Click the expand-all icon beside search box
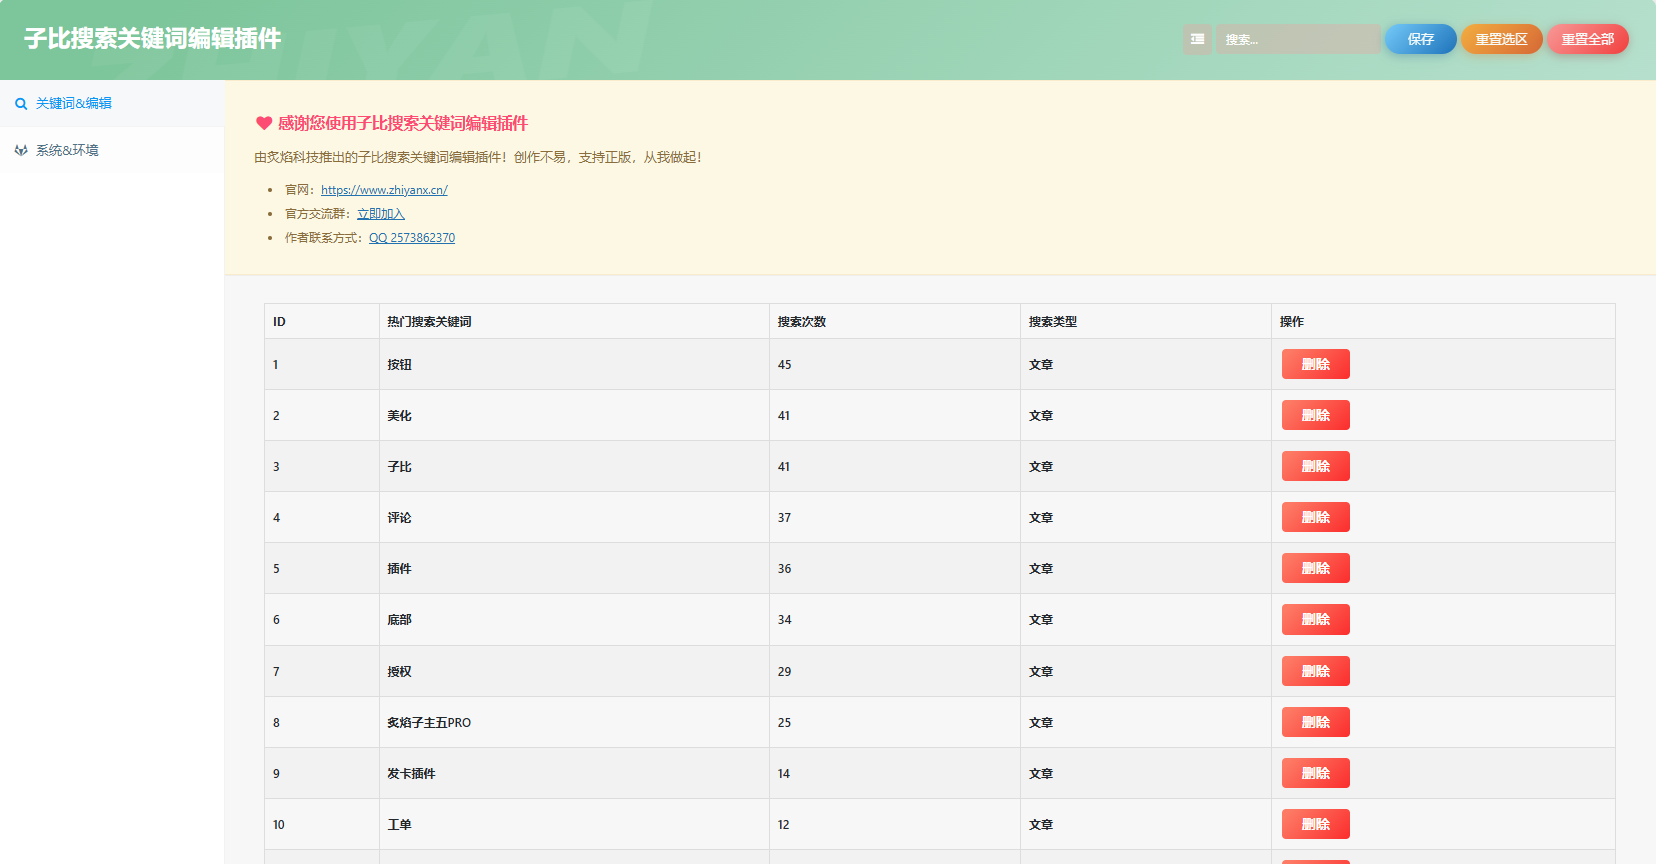1656x864 pixels. (x=1197, y=39)
